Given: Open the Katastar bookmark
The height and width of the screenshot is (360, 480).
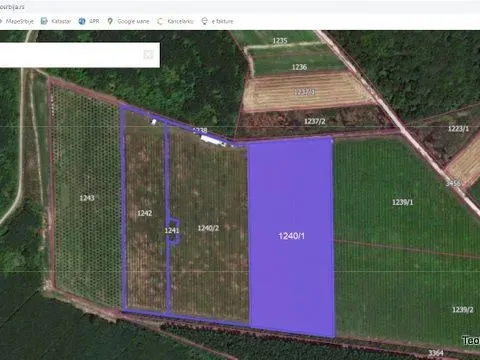Looking at the screenshot, I should (61, 21).
